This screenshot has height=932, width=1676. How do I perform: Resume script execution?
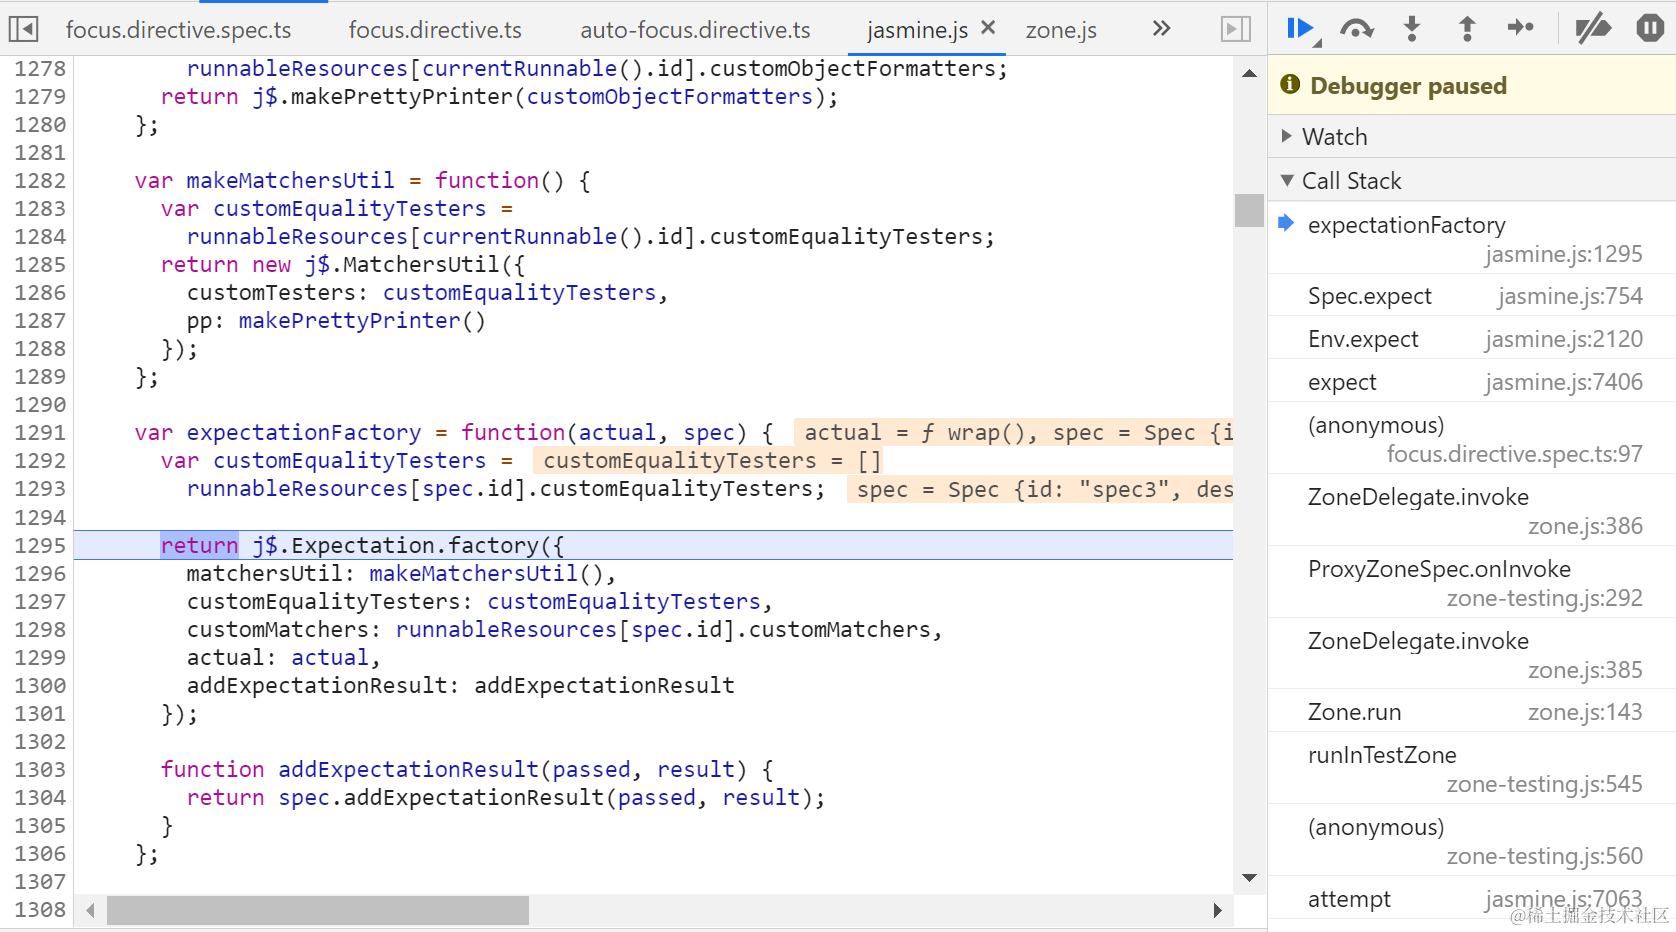click(x=1302, y=29)
